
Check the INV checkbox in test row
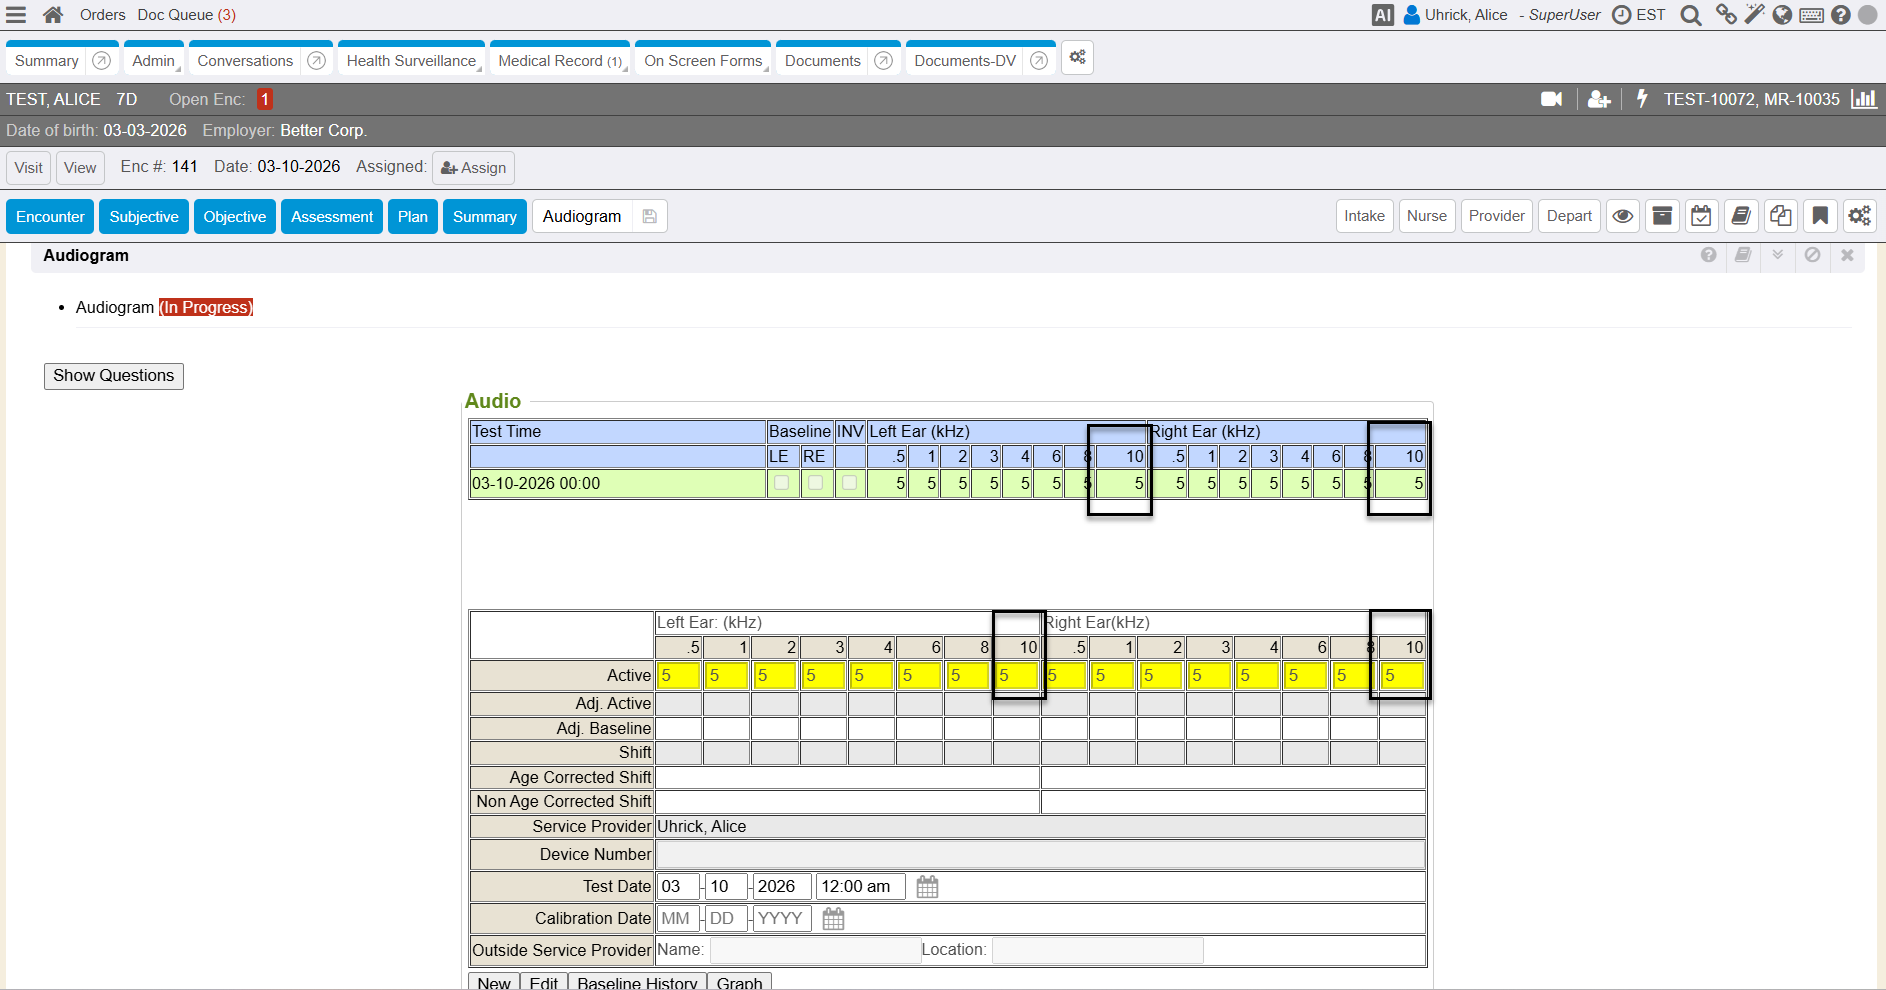850,483
